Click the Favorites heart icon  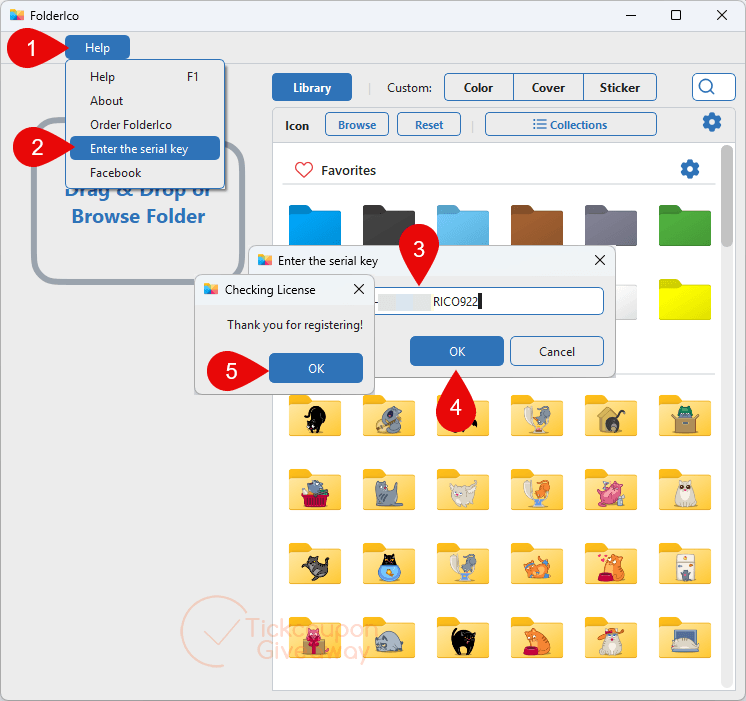304,170
